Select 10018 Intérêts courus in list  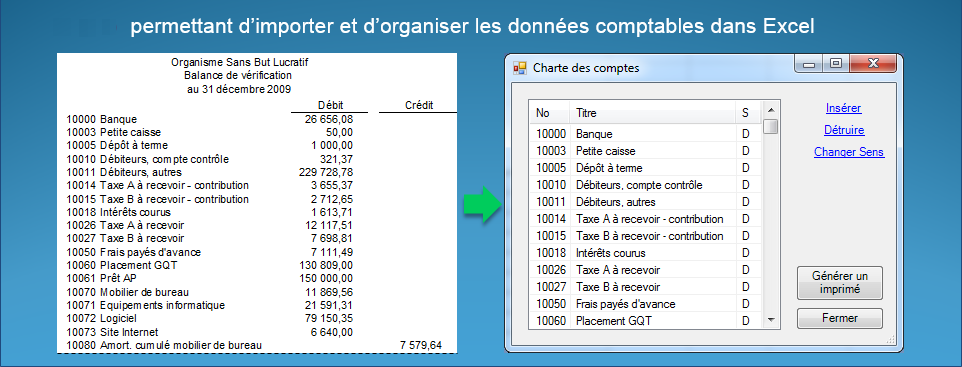645,253
